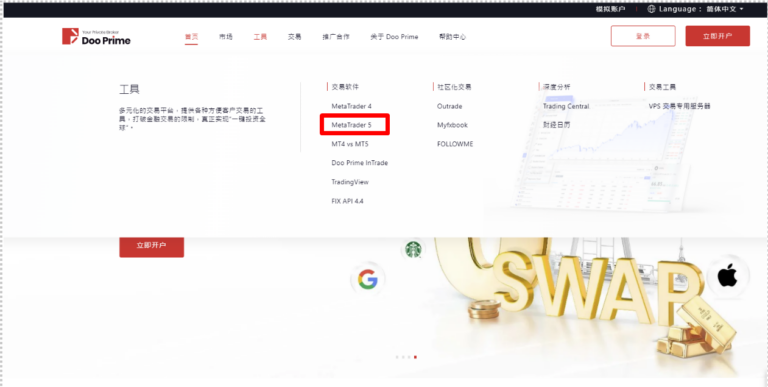Open Doo Prime InTrade link
This screenshot has height=387, width=768.
coord(360,163)
